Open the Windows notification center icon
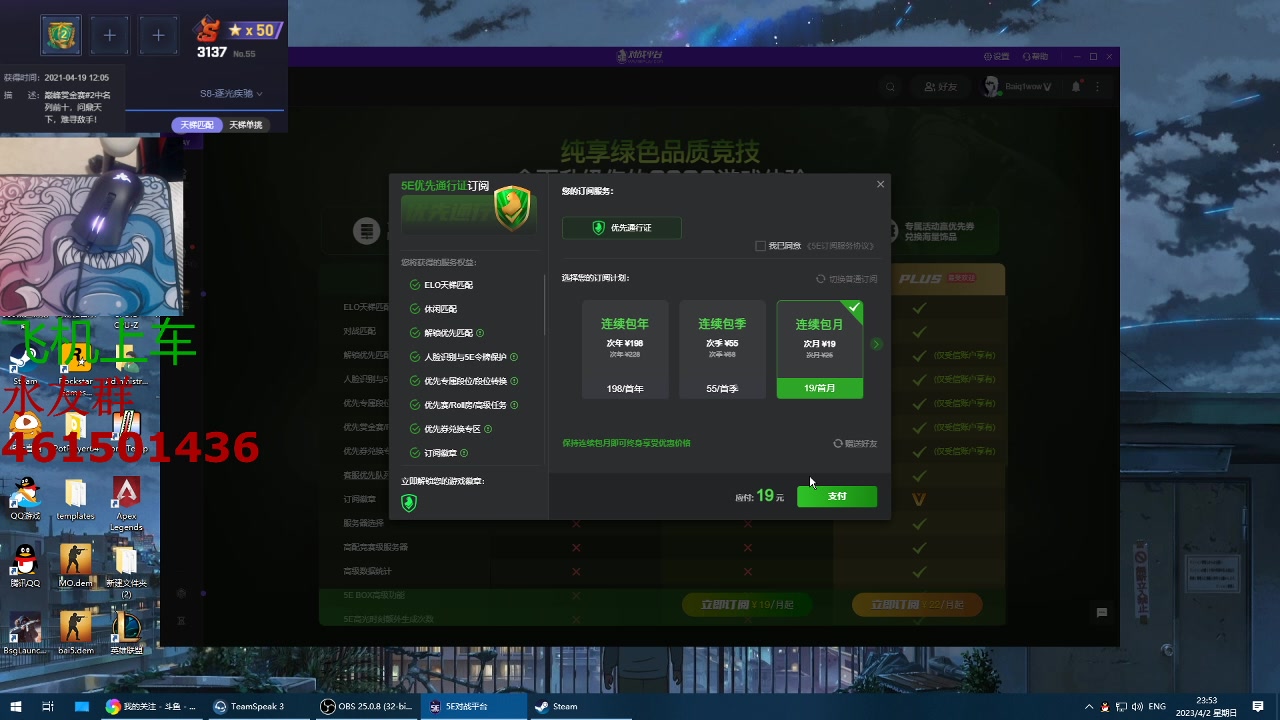The height and width of the screenshot is (720, 1280). [x=1258, y=706]
